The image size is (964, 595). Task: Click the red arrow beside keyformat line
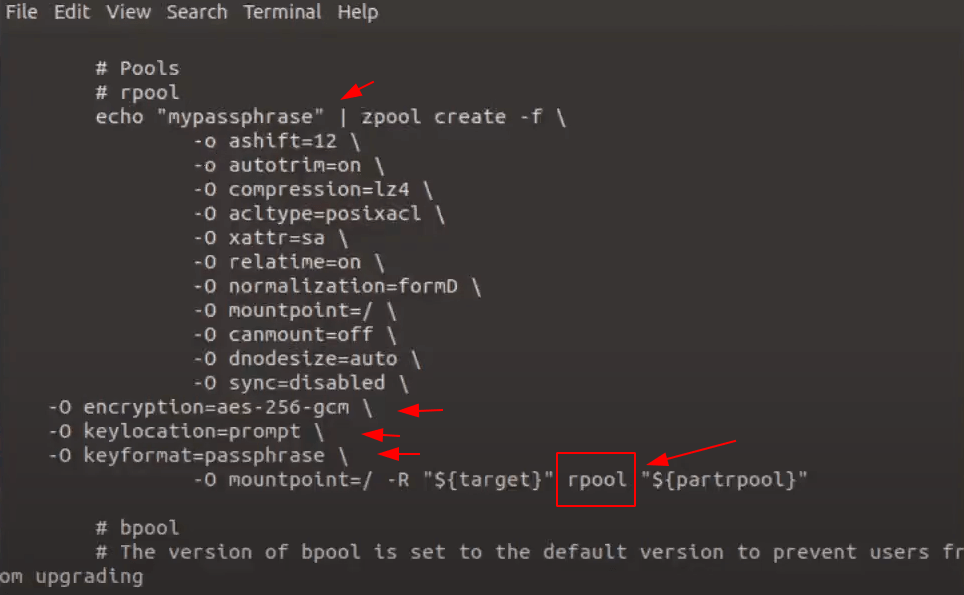click(x=399, y=454)
